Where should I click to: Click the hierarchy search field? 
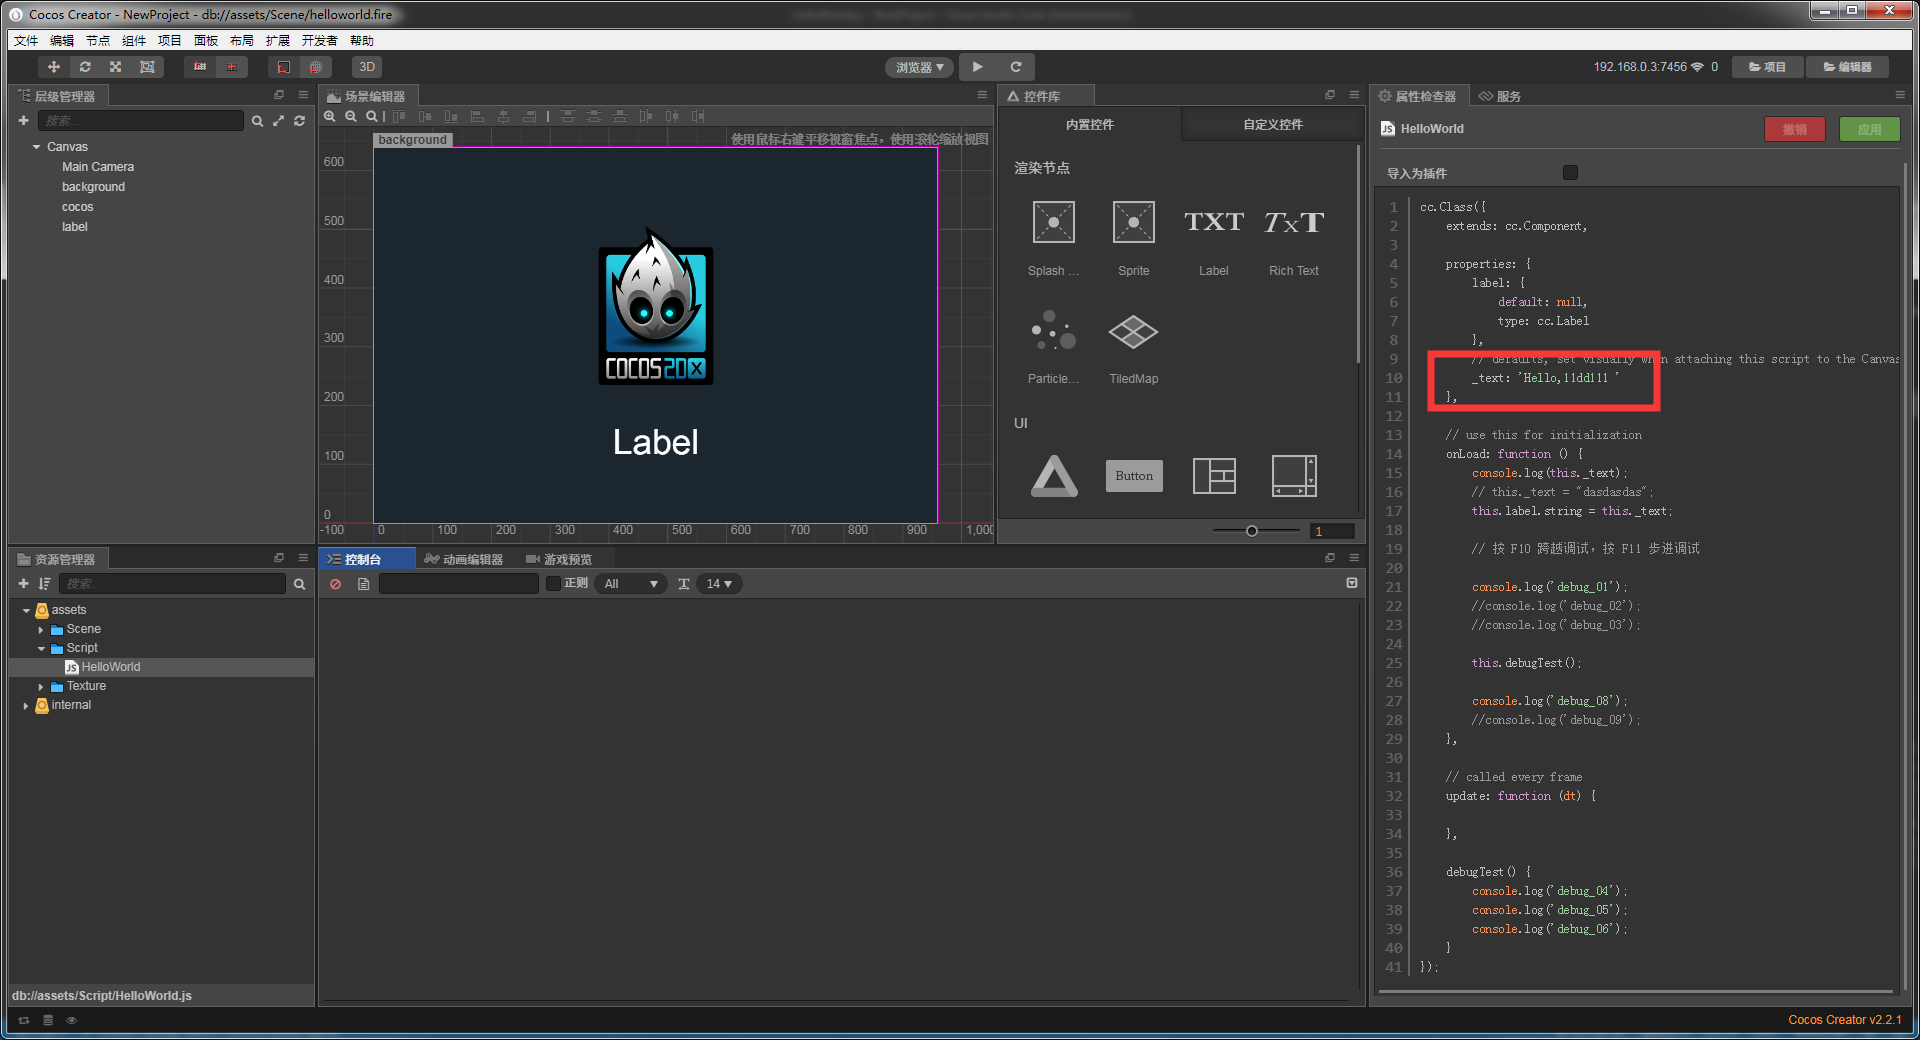pos(140,121)
